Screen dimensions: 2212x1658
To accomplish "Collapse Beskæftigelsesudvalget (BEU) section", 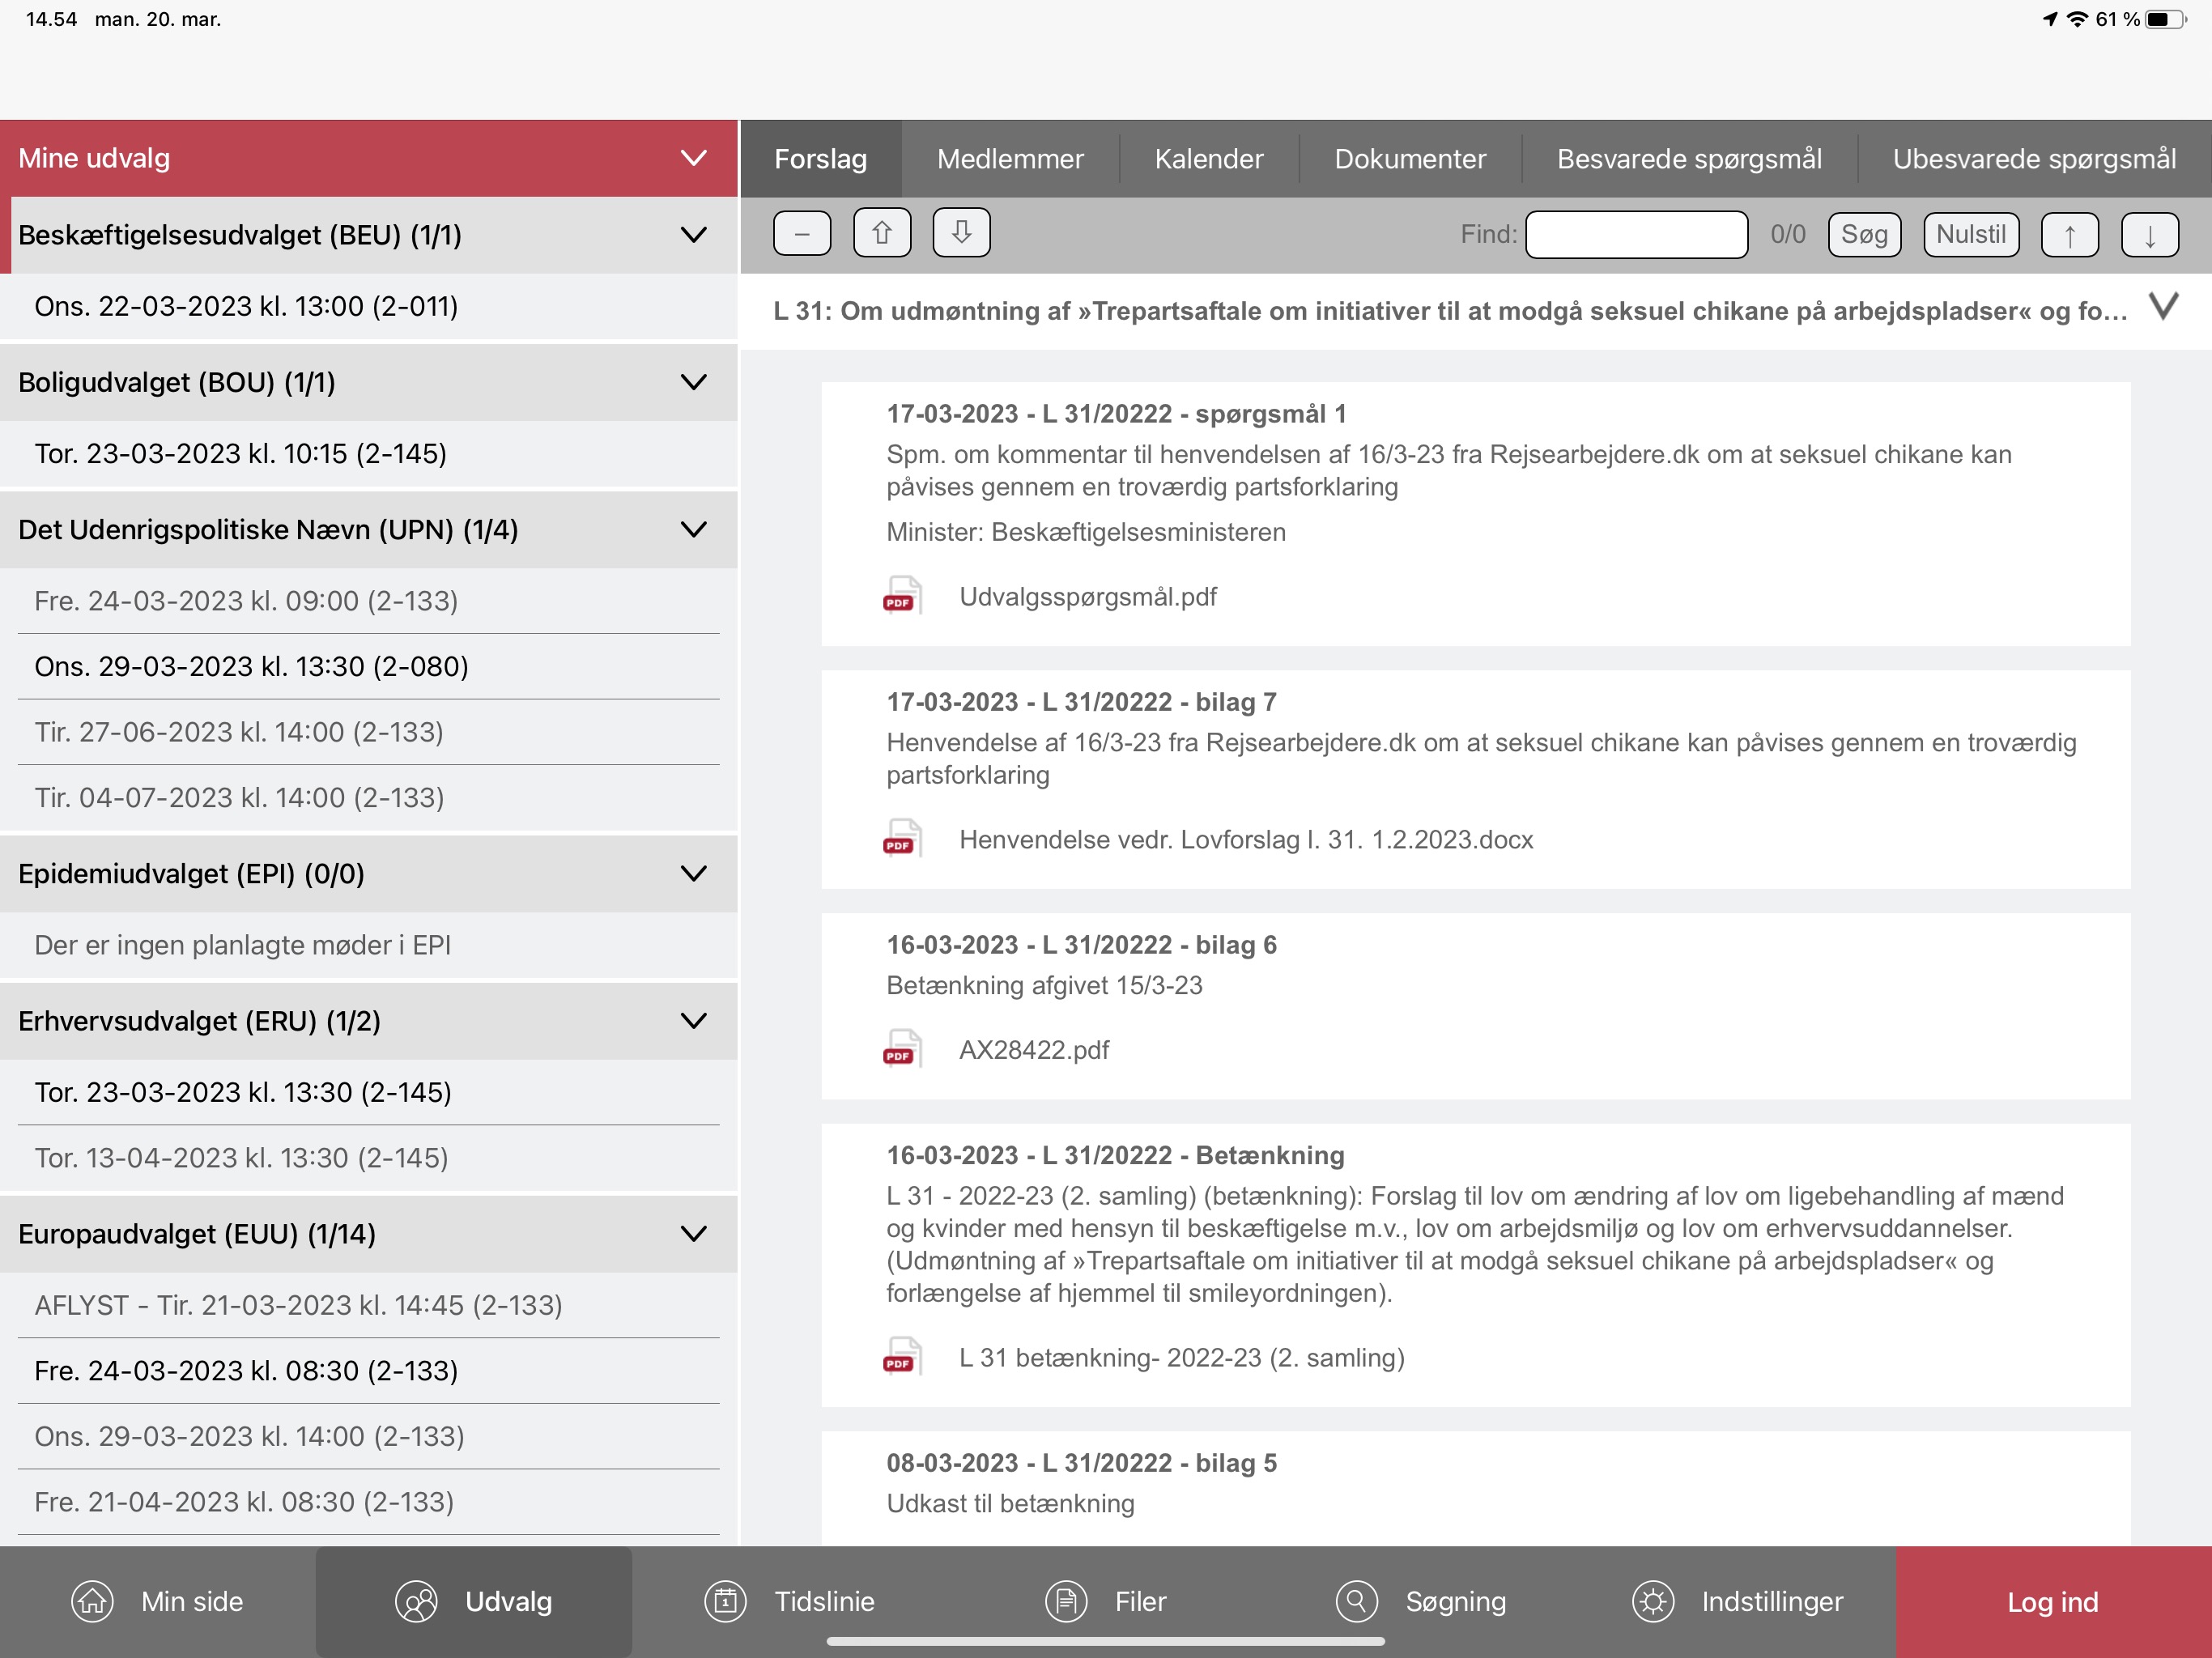I will [693, 235].
